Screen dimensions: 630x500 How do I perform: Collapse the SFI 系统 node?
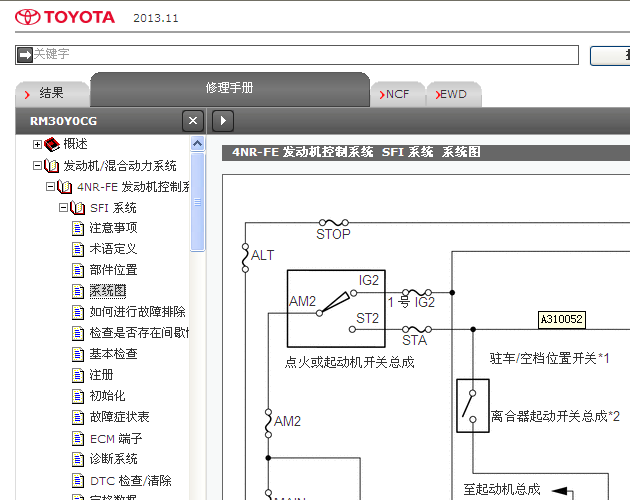[x=63, y=207]
